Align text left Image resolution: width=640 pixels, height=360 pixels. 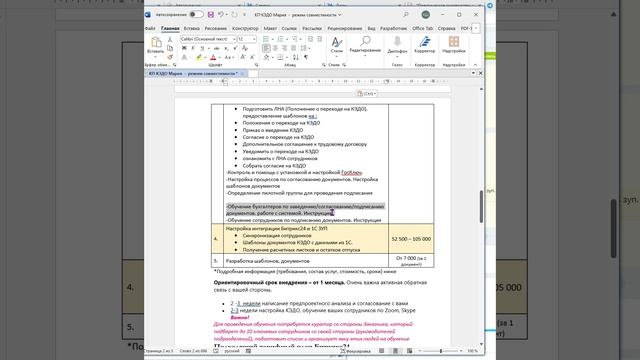coord(266,48)
